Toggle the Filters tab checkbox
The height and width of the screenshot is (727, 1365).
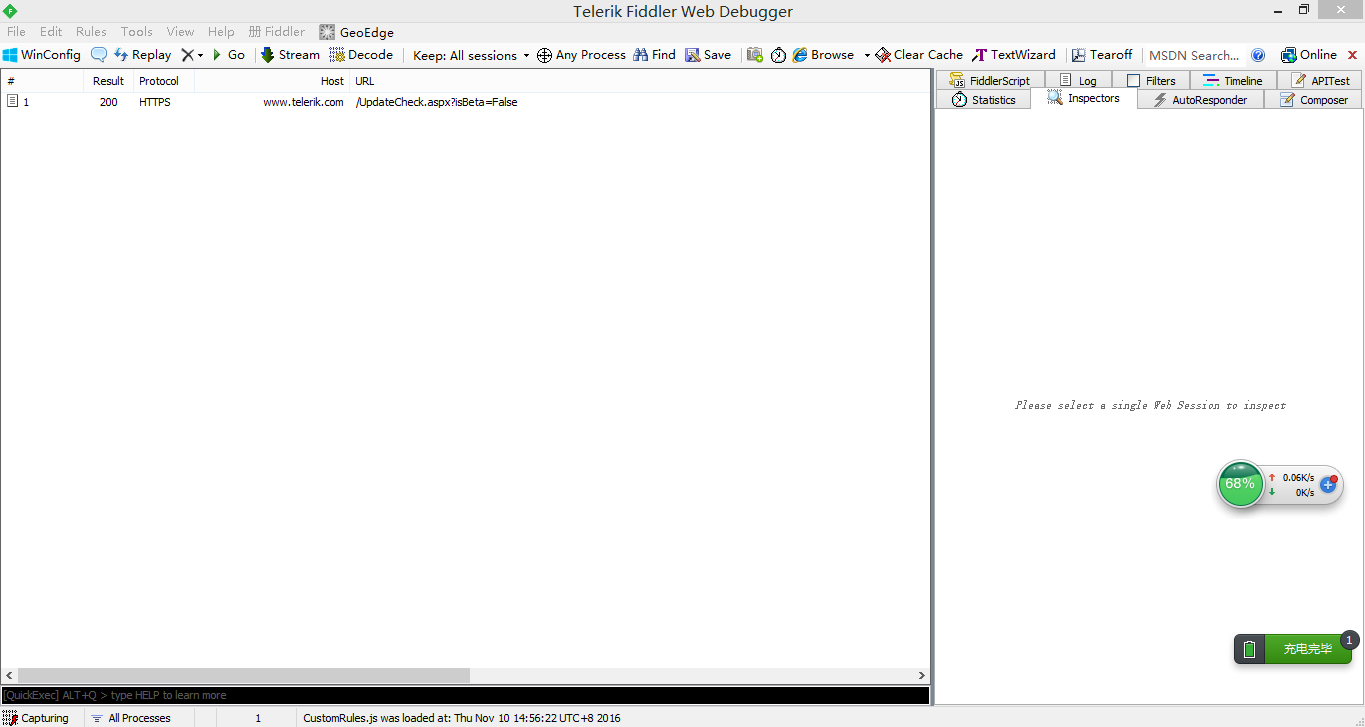[1133, 80]
